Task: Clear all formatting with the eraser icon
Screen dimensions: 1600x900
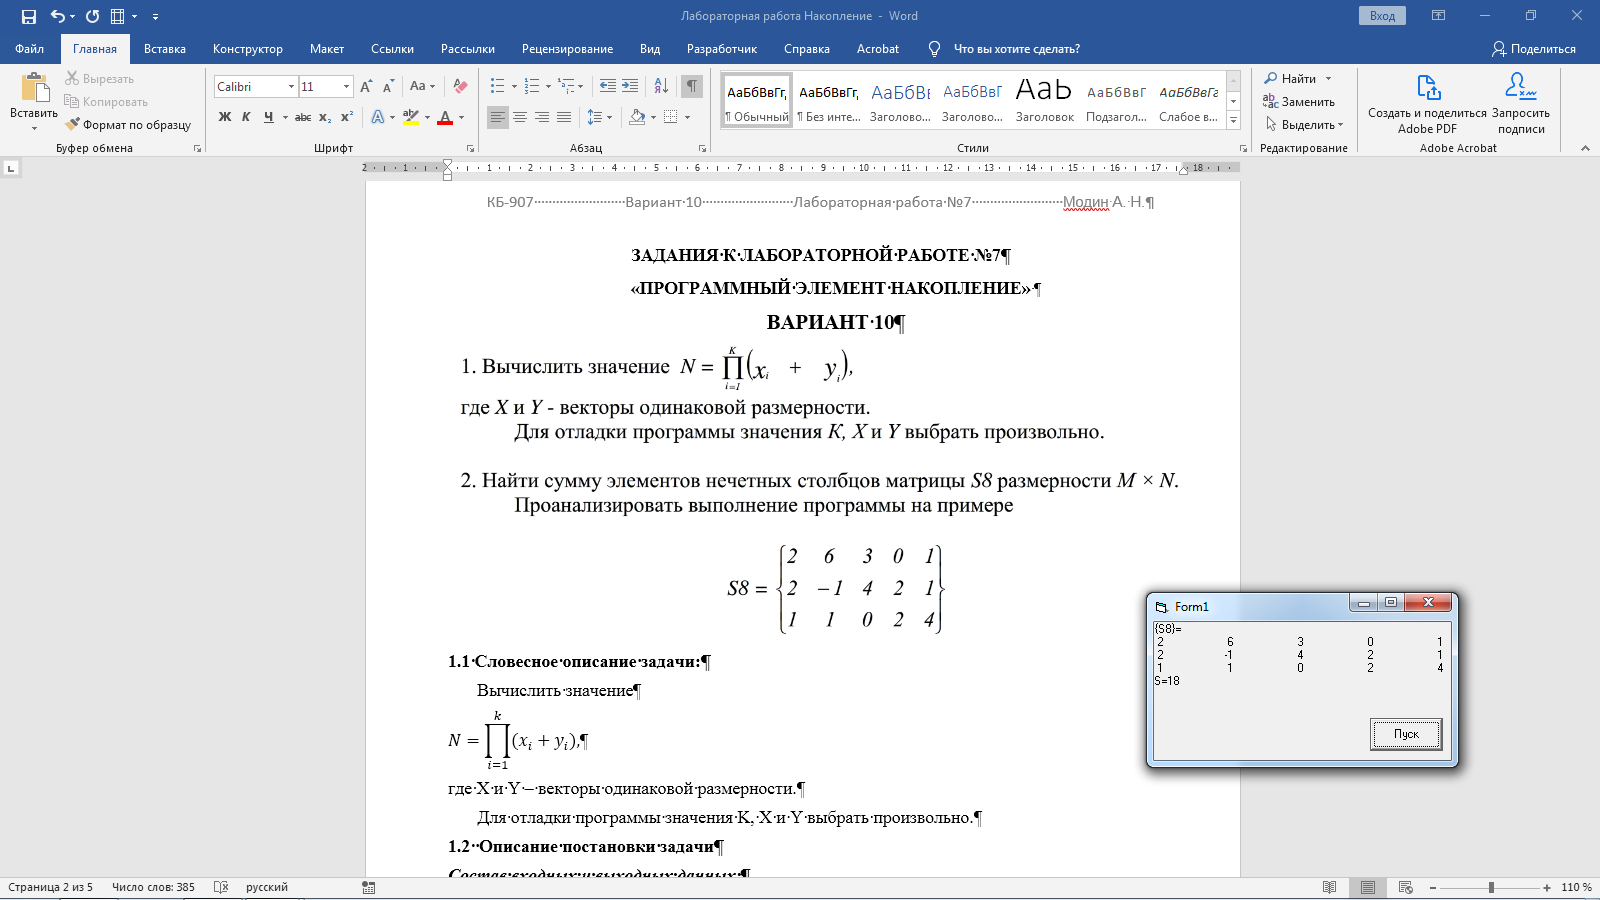Action: (x=460, y=86)
